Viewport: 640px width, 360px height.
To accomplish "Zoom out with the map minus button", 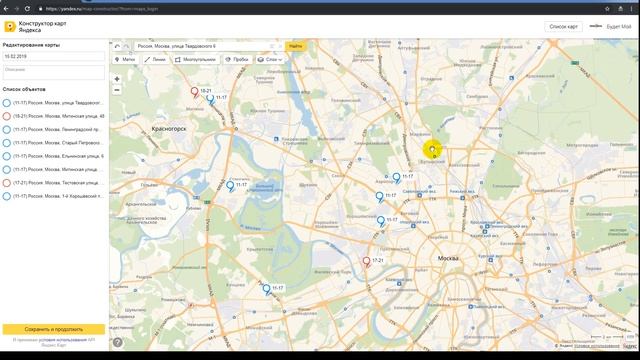I will coord(117,90).
